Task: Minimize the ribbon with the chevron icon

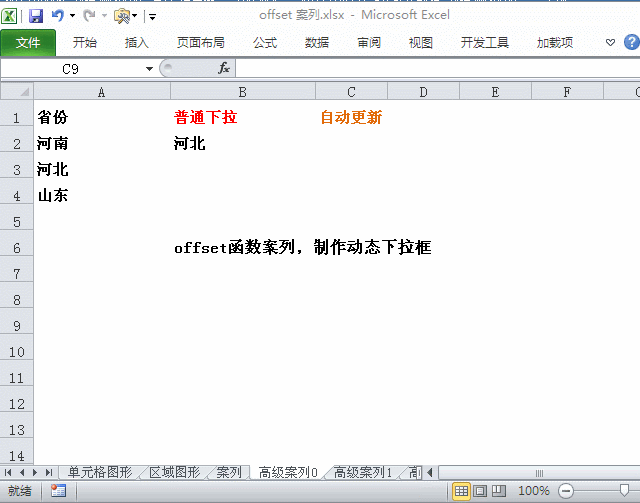Action: 610,42
